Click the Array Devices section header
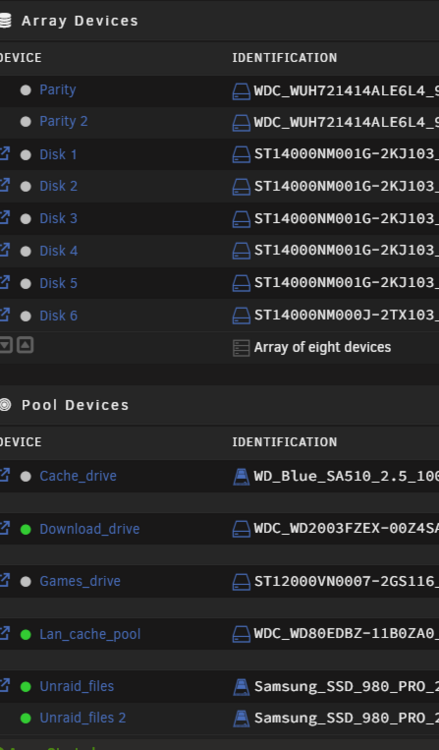Screen dimensions: 439x750 click(x=80, y=21)
